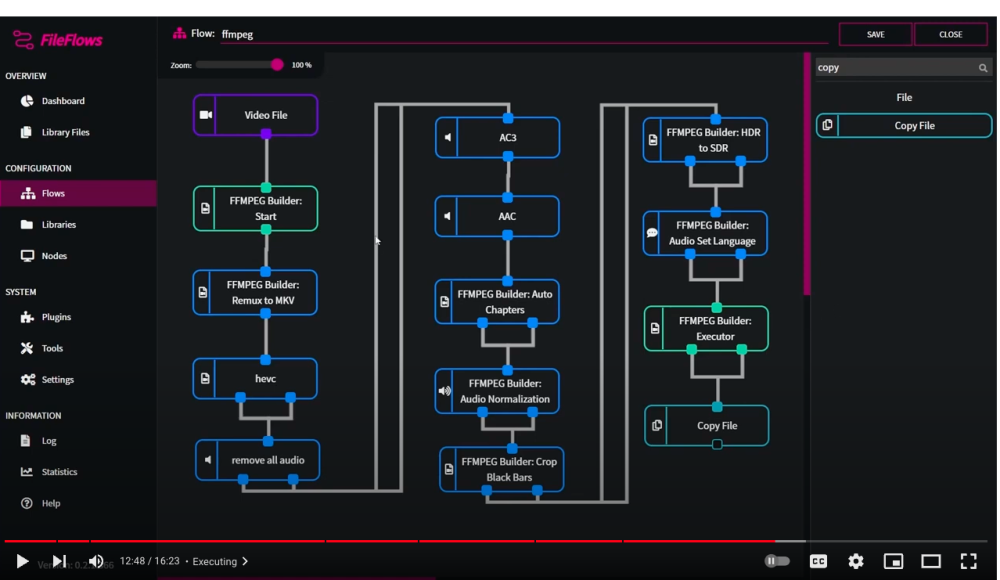Open the video player settings gear

[x=856, y=561]
